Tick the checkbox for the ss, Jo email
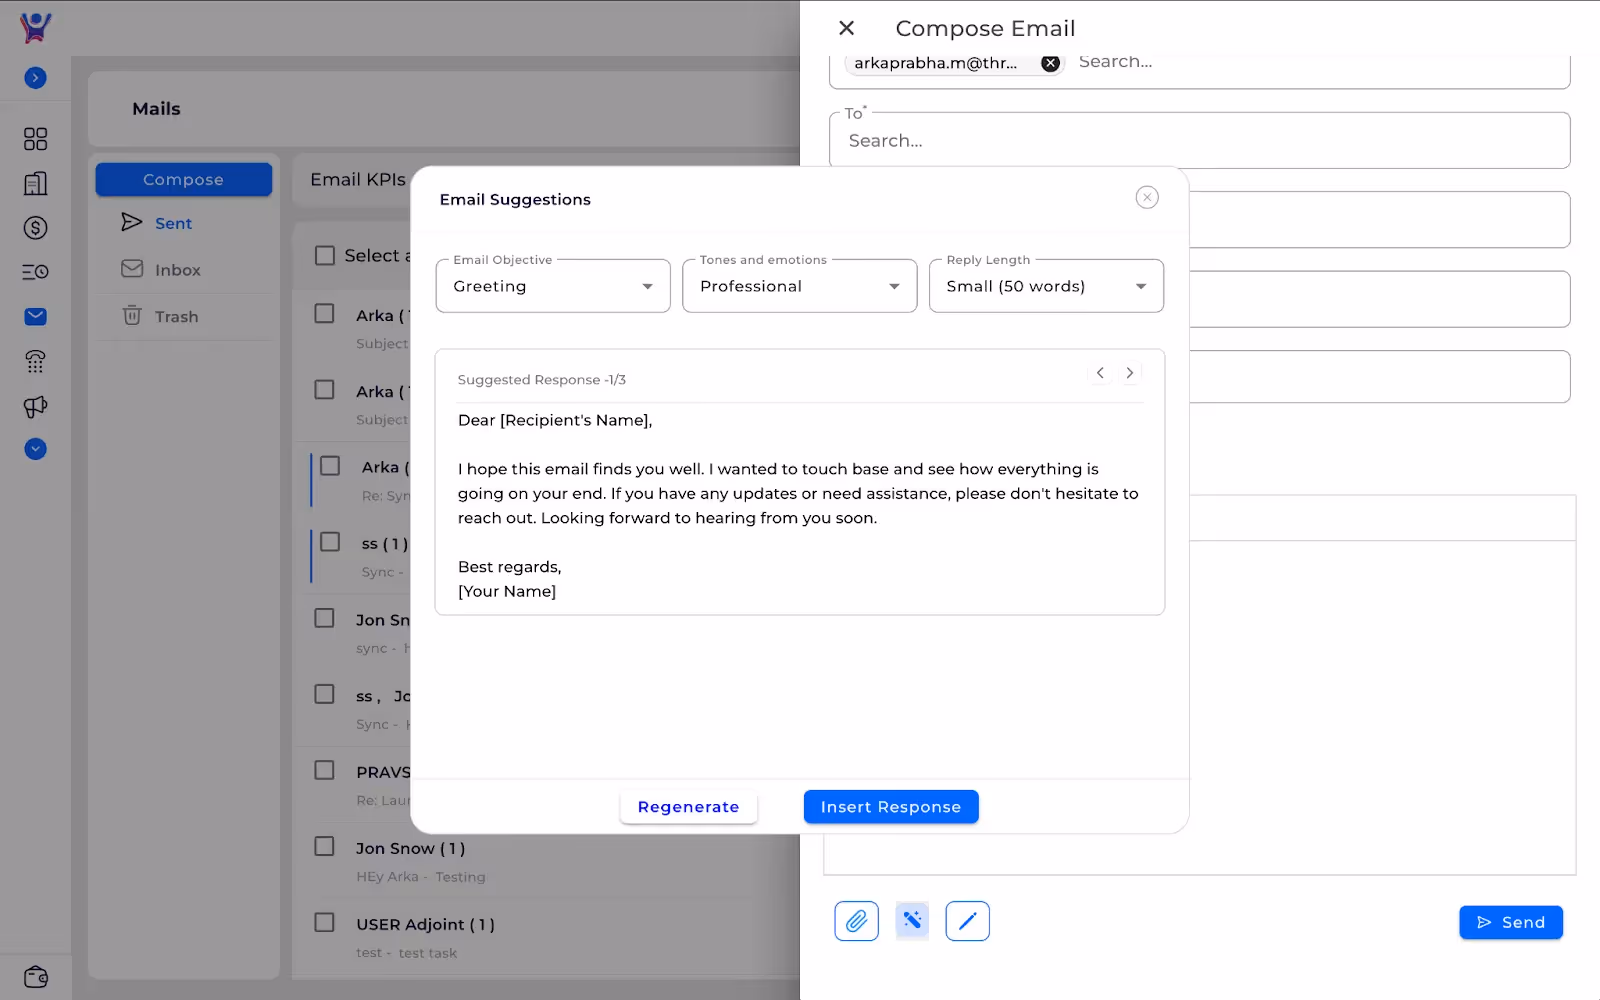The width and height of the screenshot is (1600, 1000). pos(325,695)
